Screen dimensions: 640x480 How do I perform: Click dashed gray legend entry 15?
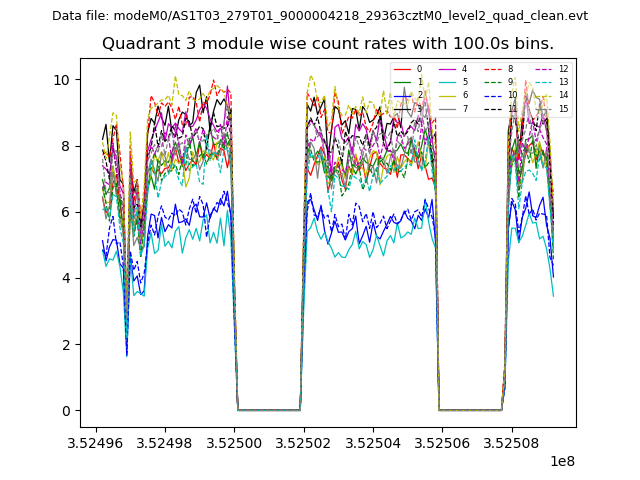[552, 108]
